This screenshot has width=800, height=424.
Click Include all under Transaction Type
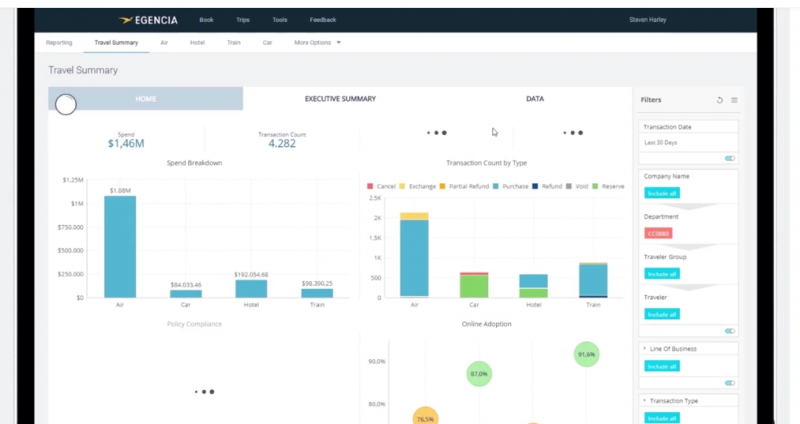(x=662, y=418)
